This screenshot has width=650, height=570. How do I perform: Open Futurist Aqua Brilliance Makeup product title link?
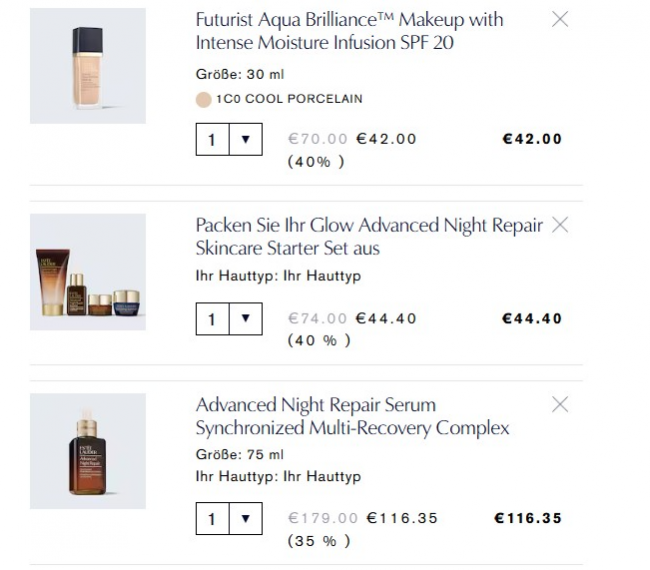coord(349,31)
